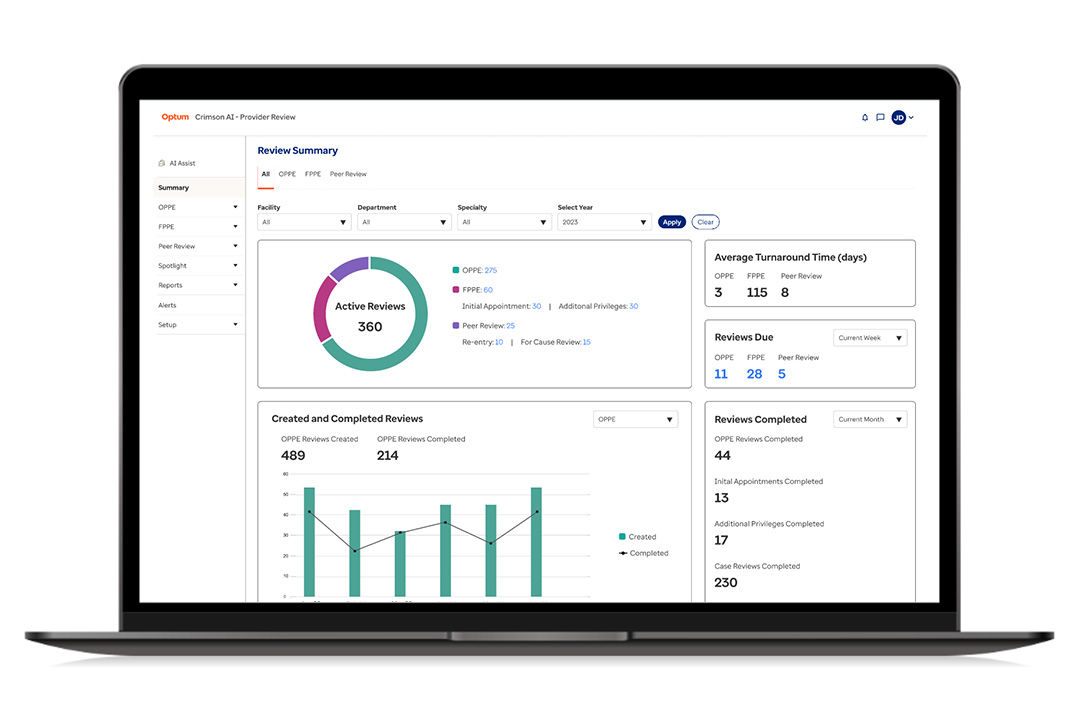Click the teal OPPE legend square
The image size is (1080, 720).
[455, 270]
